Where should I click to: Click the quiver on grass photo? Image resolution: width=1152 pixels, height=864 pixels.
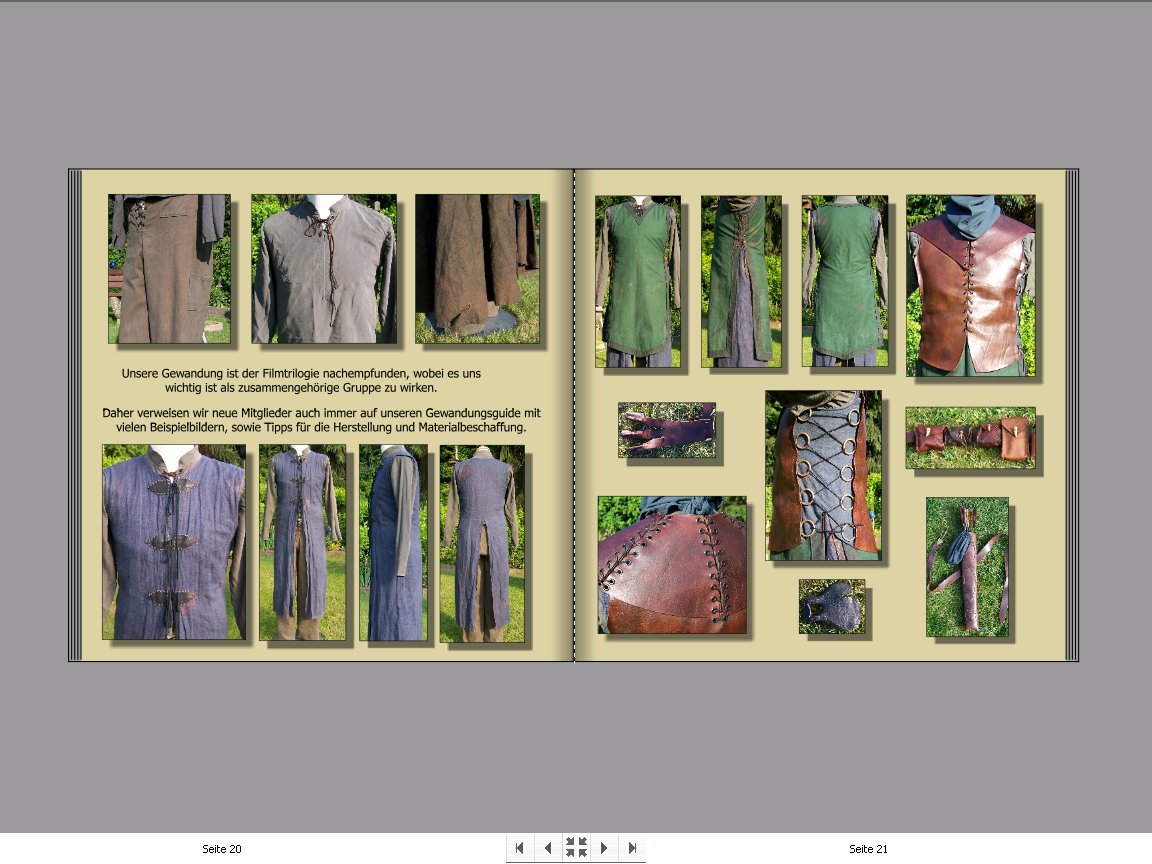pos(966,566)
